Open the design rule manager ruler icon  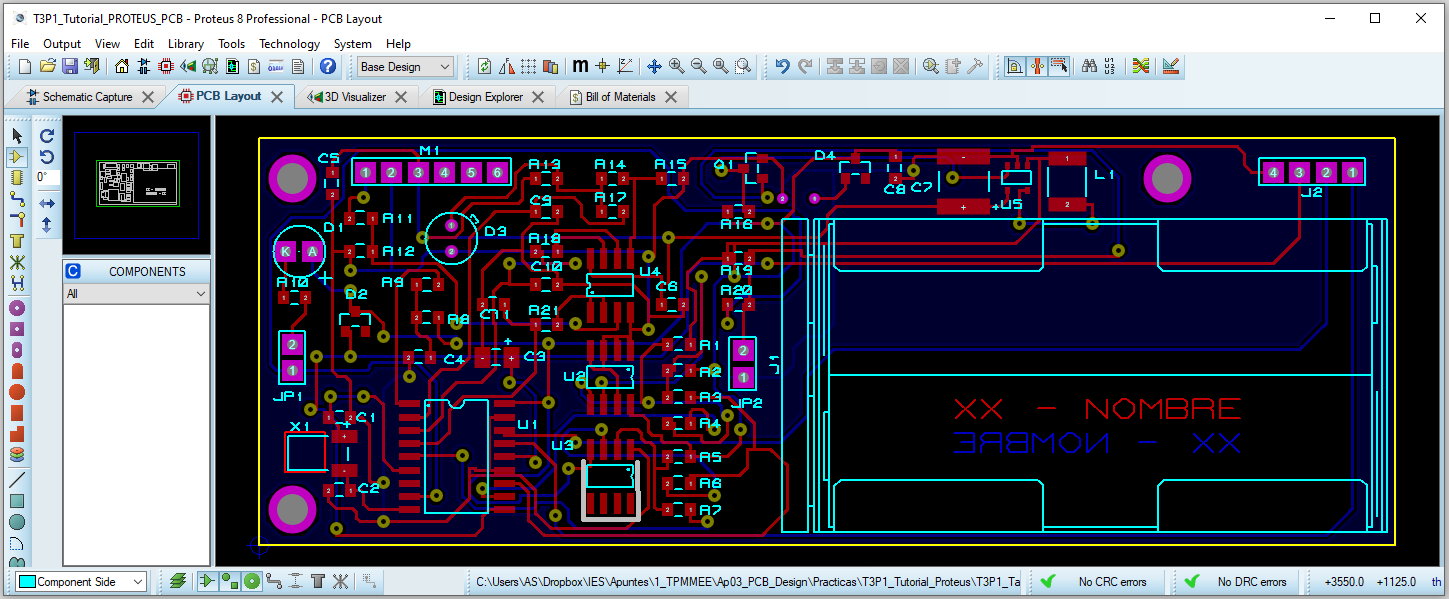tap(1172, 67)
